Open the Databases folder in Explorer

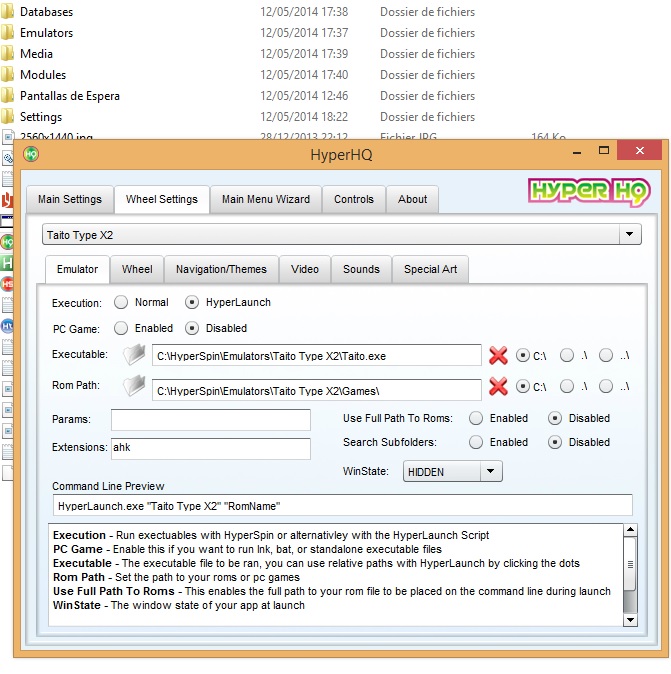coord(7,12)
